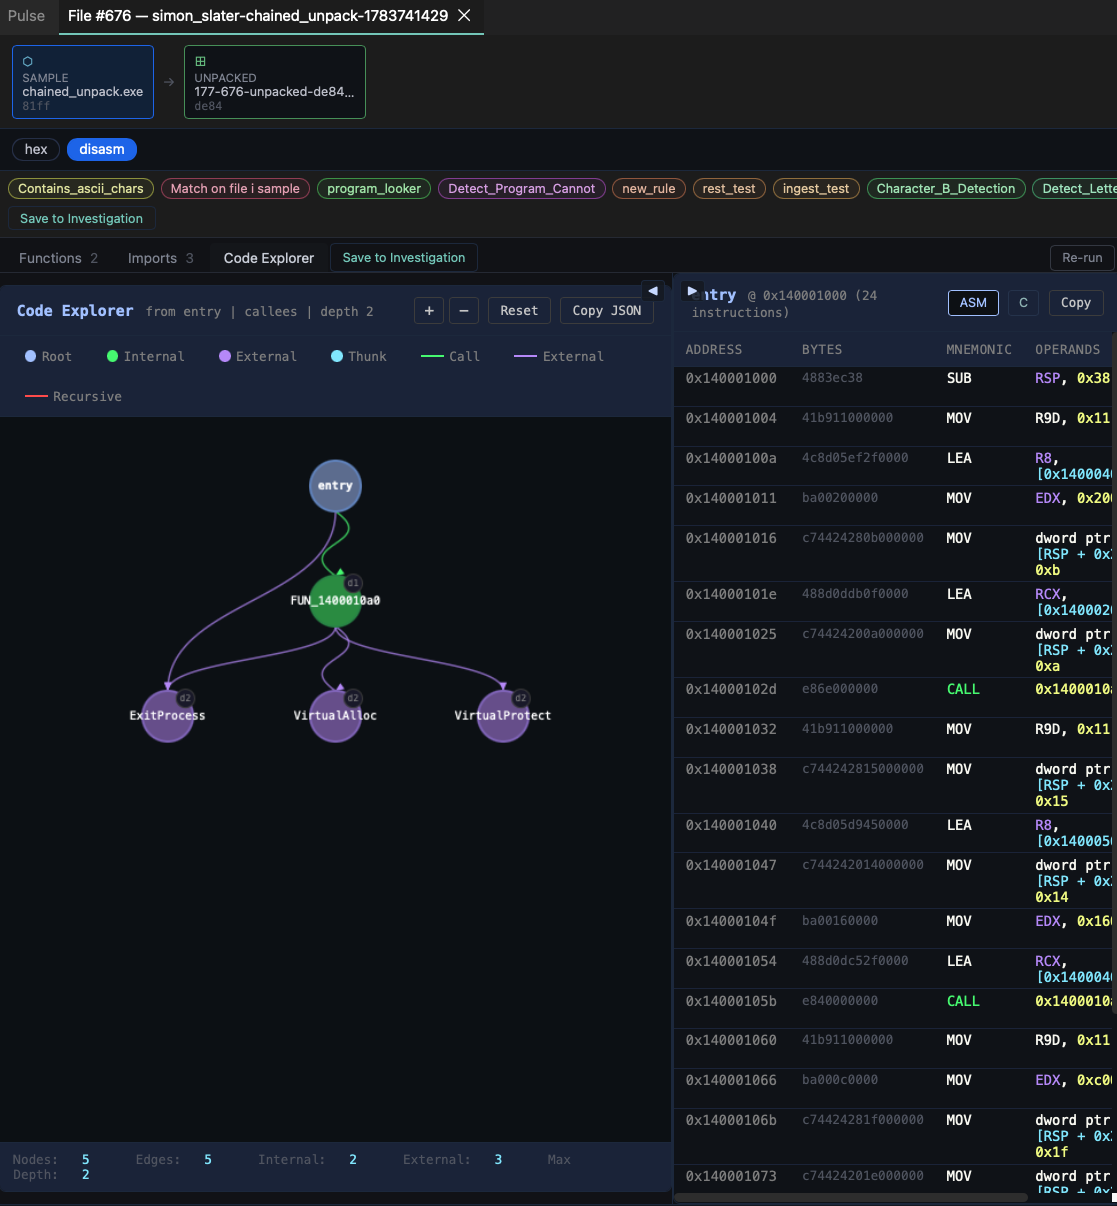Reset the Code Explorer graph view
This screenshot has width=1117, height=1206.
tap(519, 311)
